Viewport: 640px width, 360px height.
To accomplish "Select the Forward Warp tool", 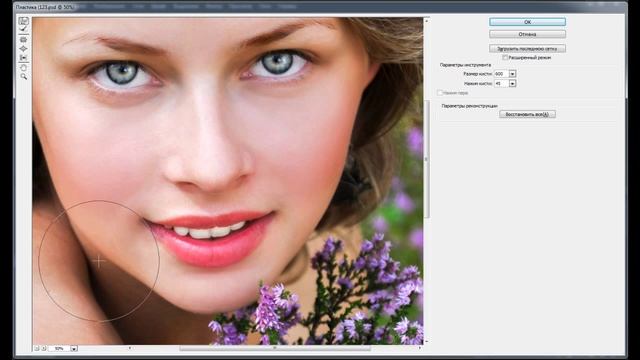I will [x=23, y=21].
